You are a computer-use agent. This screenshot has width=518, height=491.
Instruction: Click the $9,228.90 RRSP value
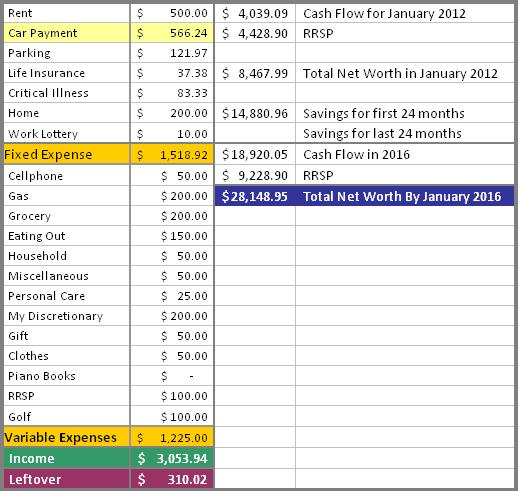[255, 175]
